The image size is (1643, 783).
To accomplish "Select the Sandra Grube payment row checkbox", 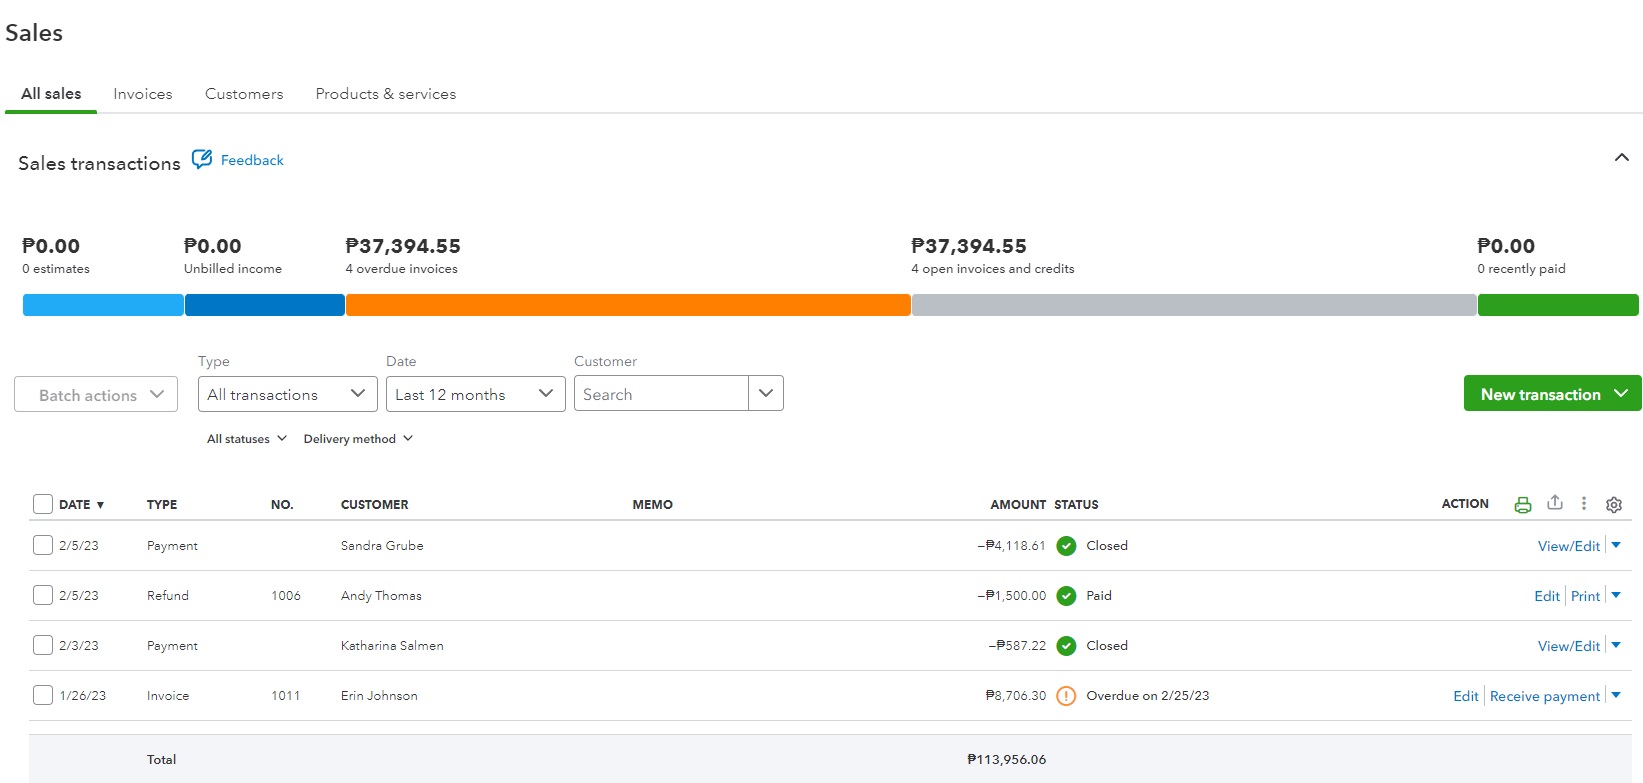I will point(43,545).
